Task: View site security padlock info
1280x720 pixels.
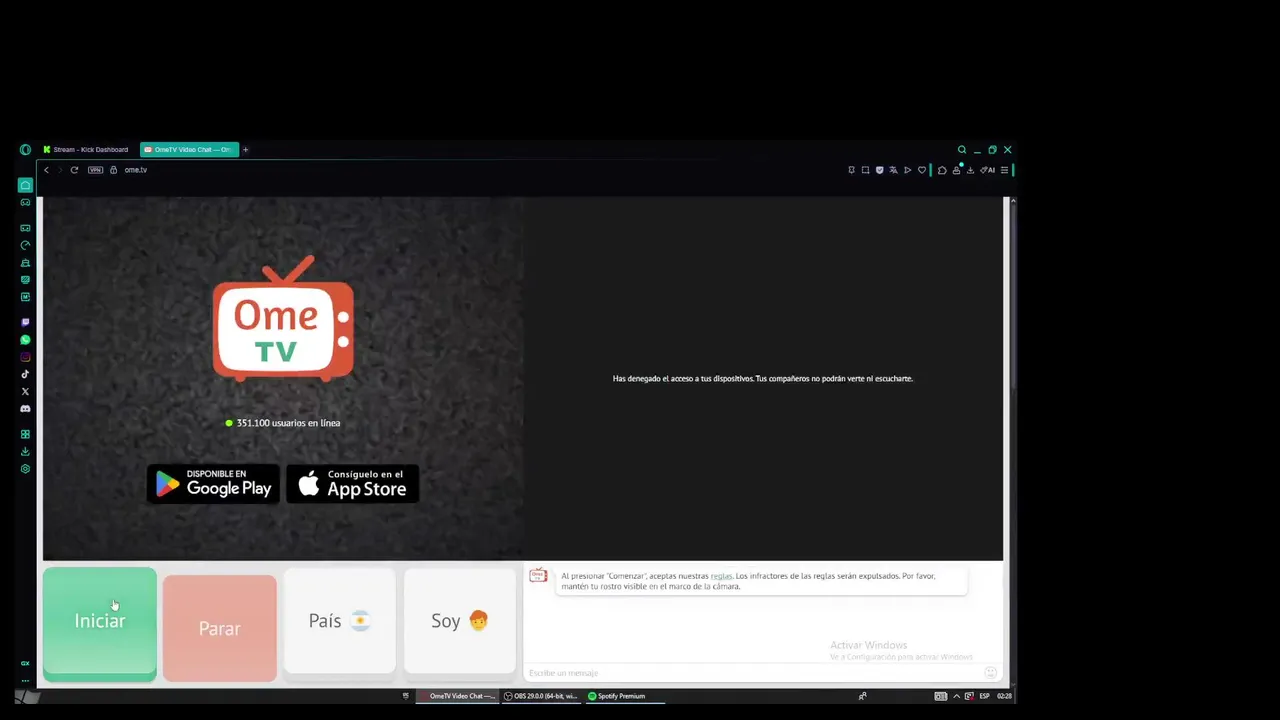Action: pos(113,170)
